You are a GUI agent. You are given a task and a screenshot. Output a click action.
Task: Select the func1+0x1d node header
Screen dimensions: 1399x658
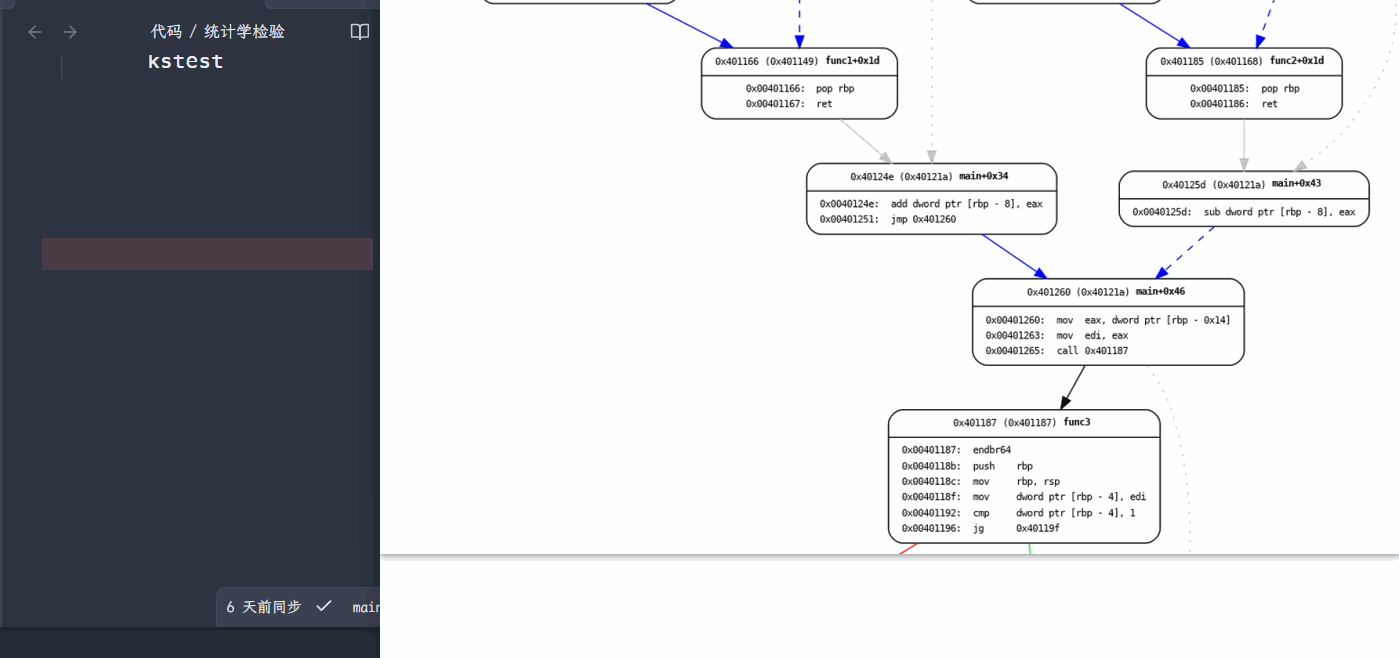coord(798,61)
